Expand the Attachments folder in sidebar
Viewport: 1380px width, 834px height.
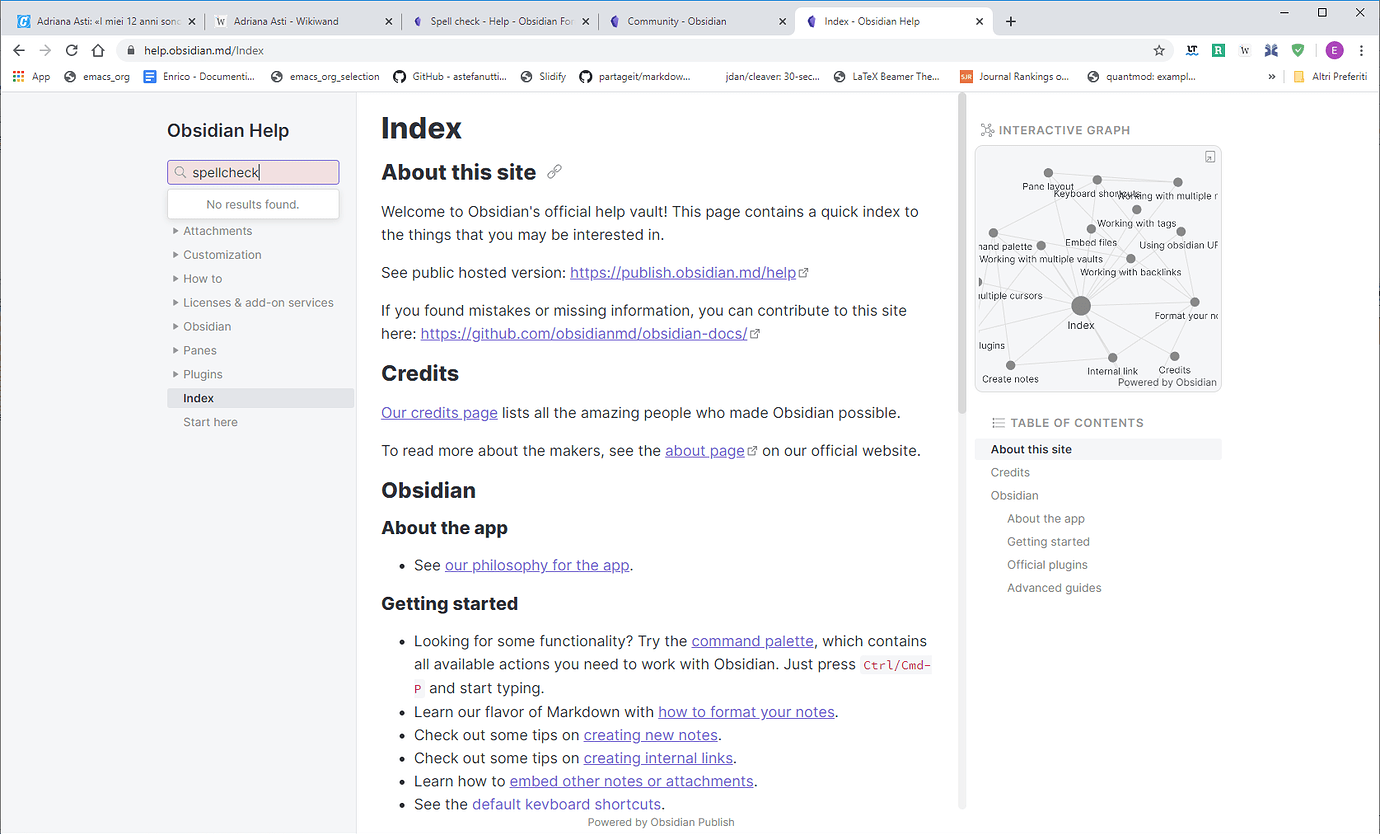tap(217, 231)
